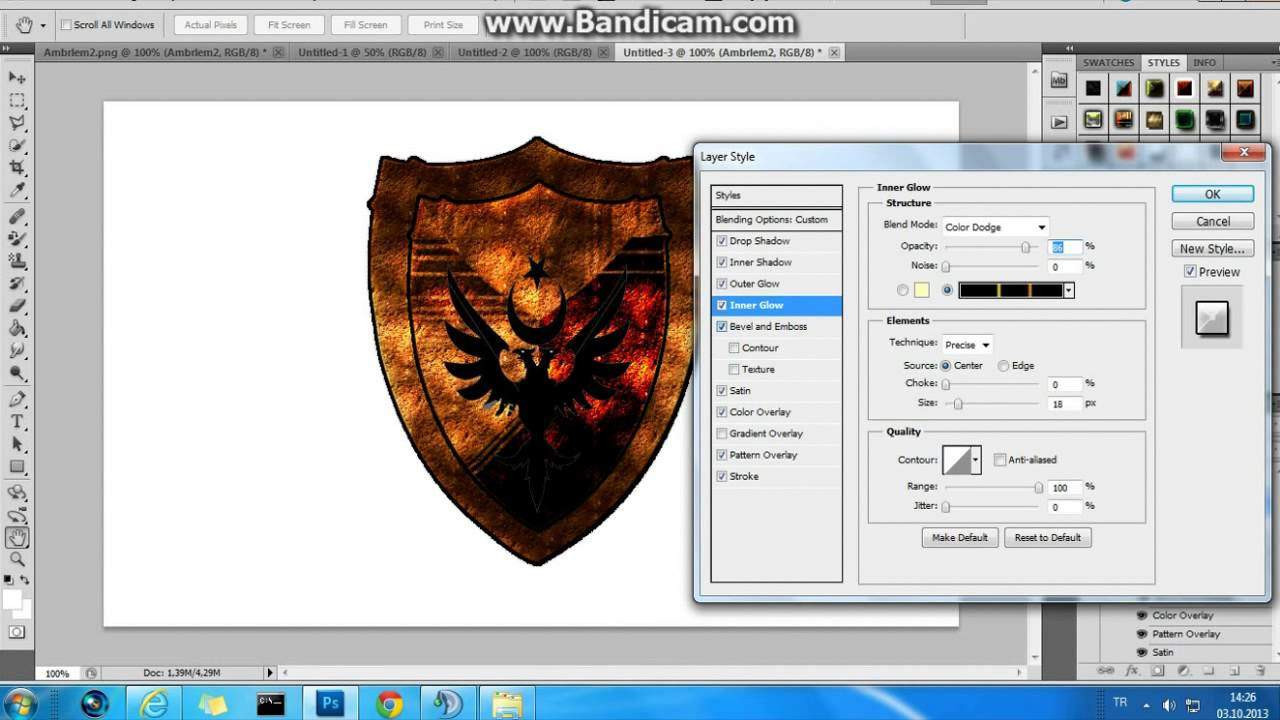Pick the Eyedropper tool
Viewport: 1280px width, 720px height.
17,191
